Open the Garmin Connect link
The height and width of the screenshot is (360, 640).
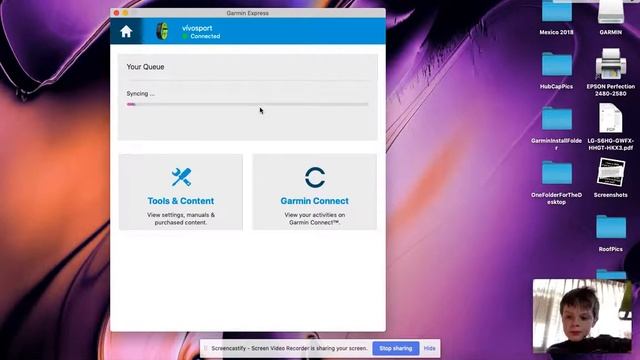pos(314,201)
